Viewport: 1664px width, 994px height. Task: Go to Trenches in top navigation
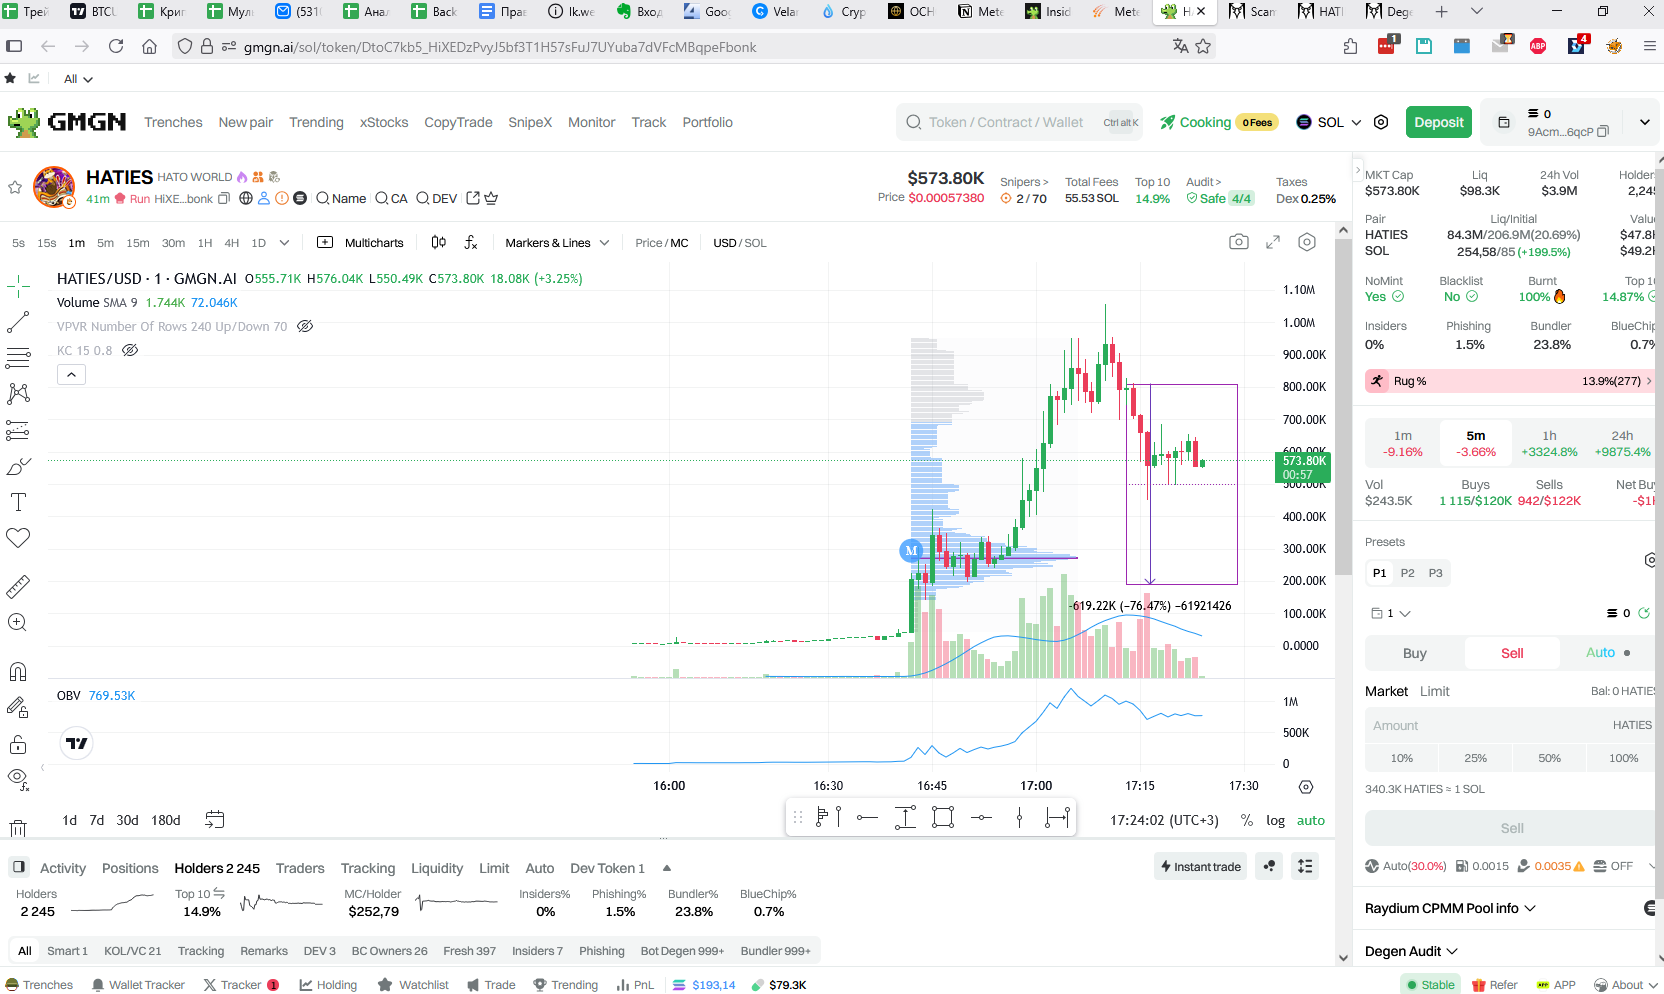(x=173, y=122)
